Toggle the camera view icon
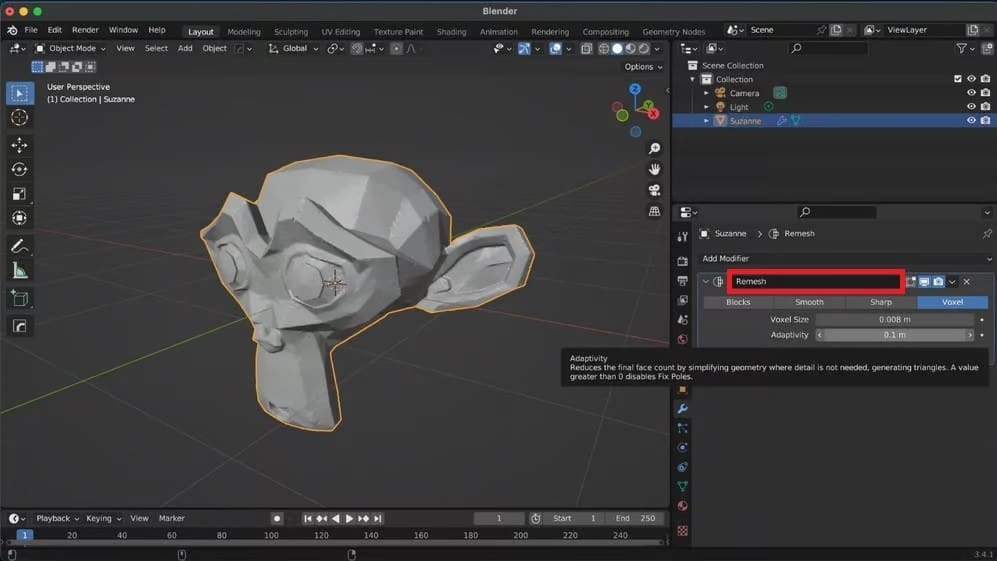 coord(654,190)
